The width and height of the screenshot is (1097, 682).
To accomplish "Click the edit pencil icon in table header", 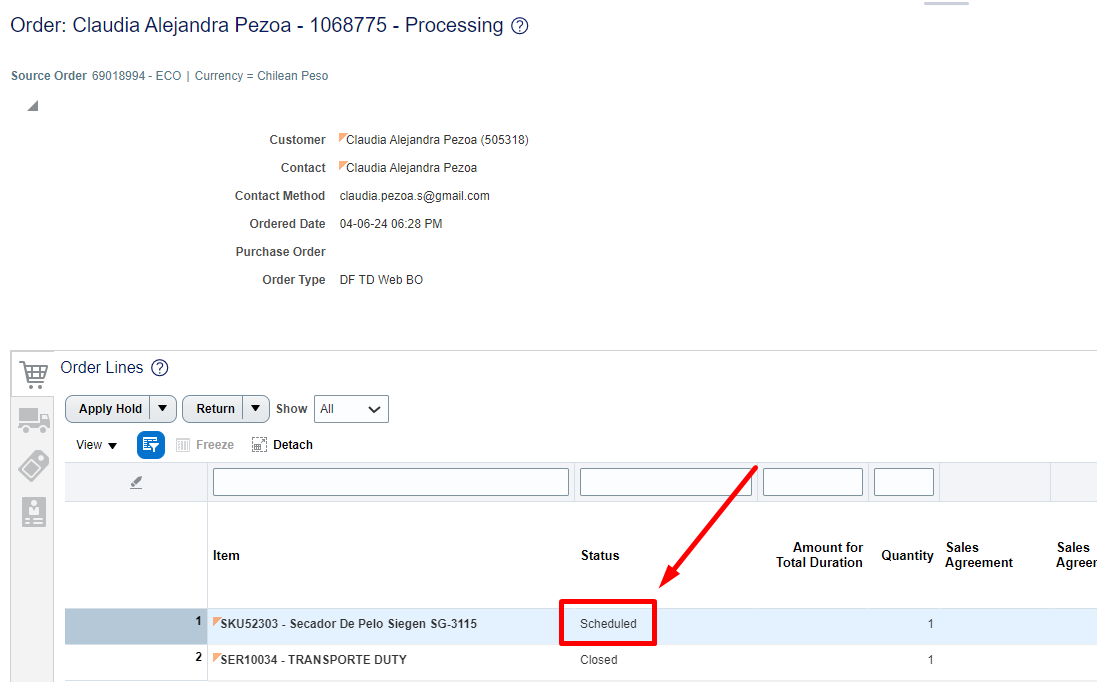I will point(136,481).
